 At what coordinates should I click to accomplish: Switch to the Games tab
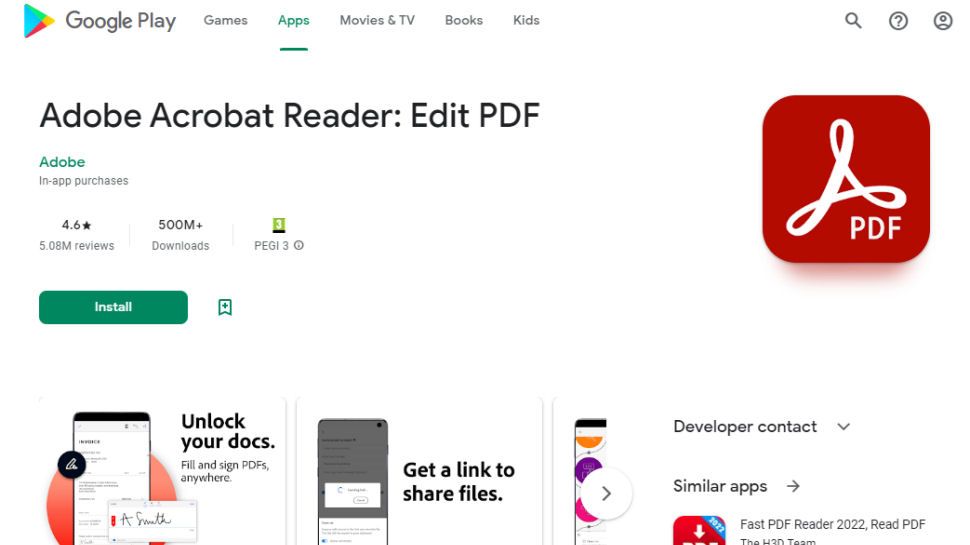[x=226, y=20]
